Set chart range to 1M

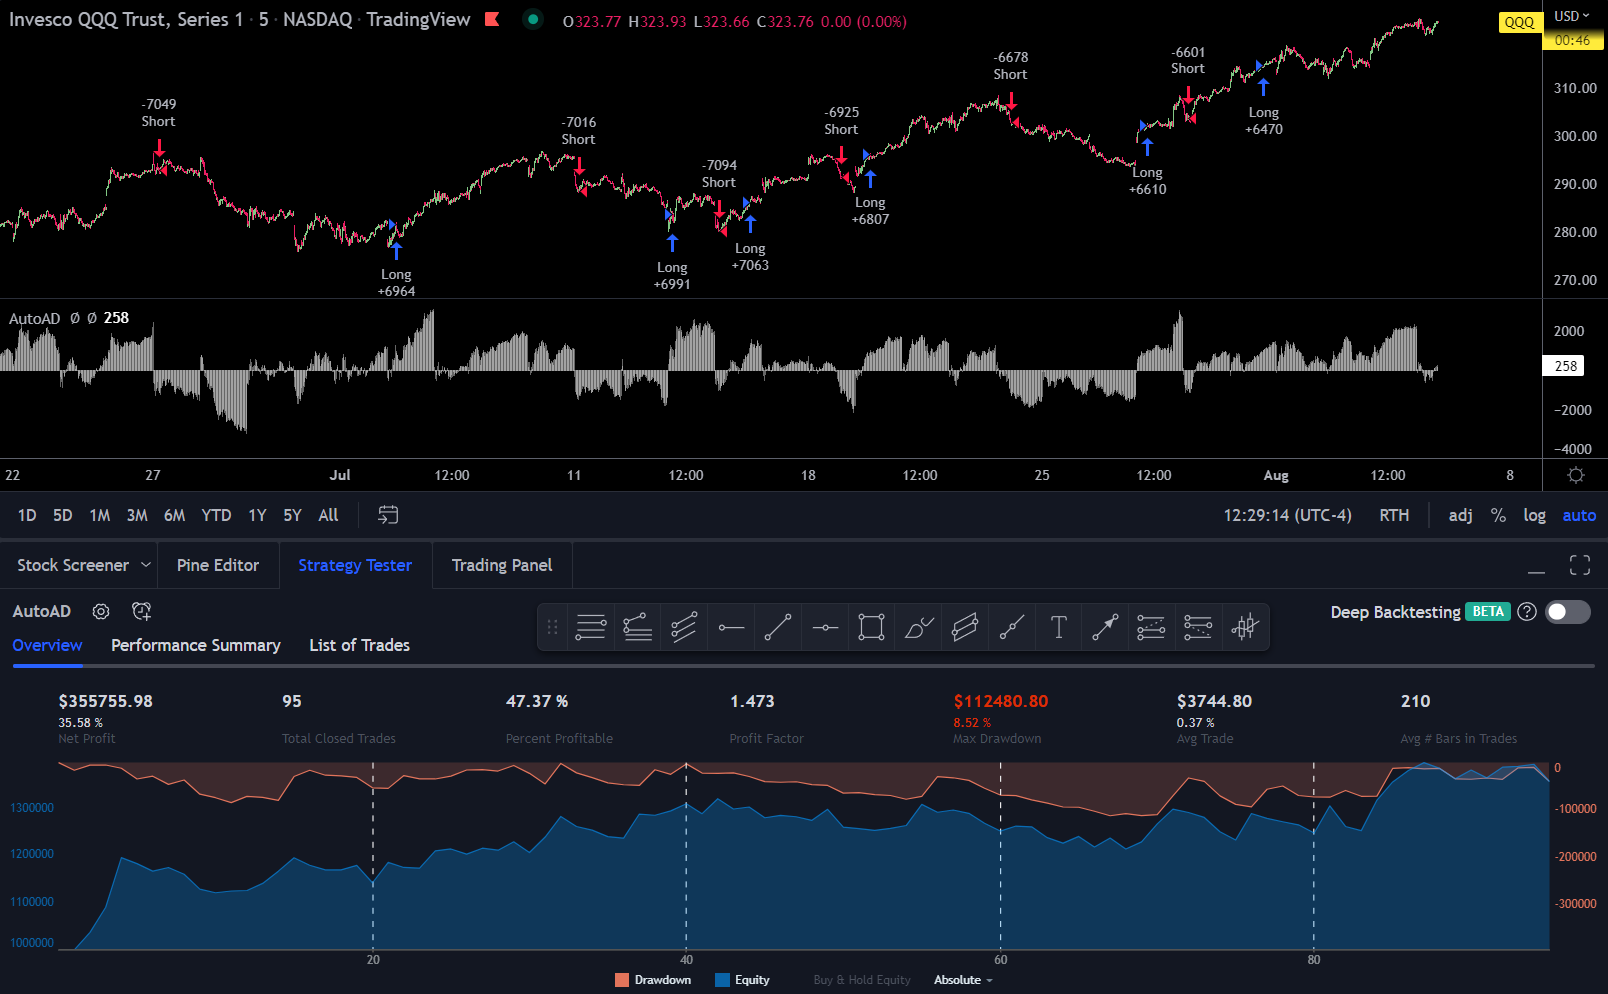coord(100,515)
